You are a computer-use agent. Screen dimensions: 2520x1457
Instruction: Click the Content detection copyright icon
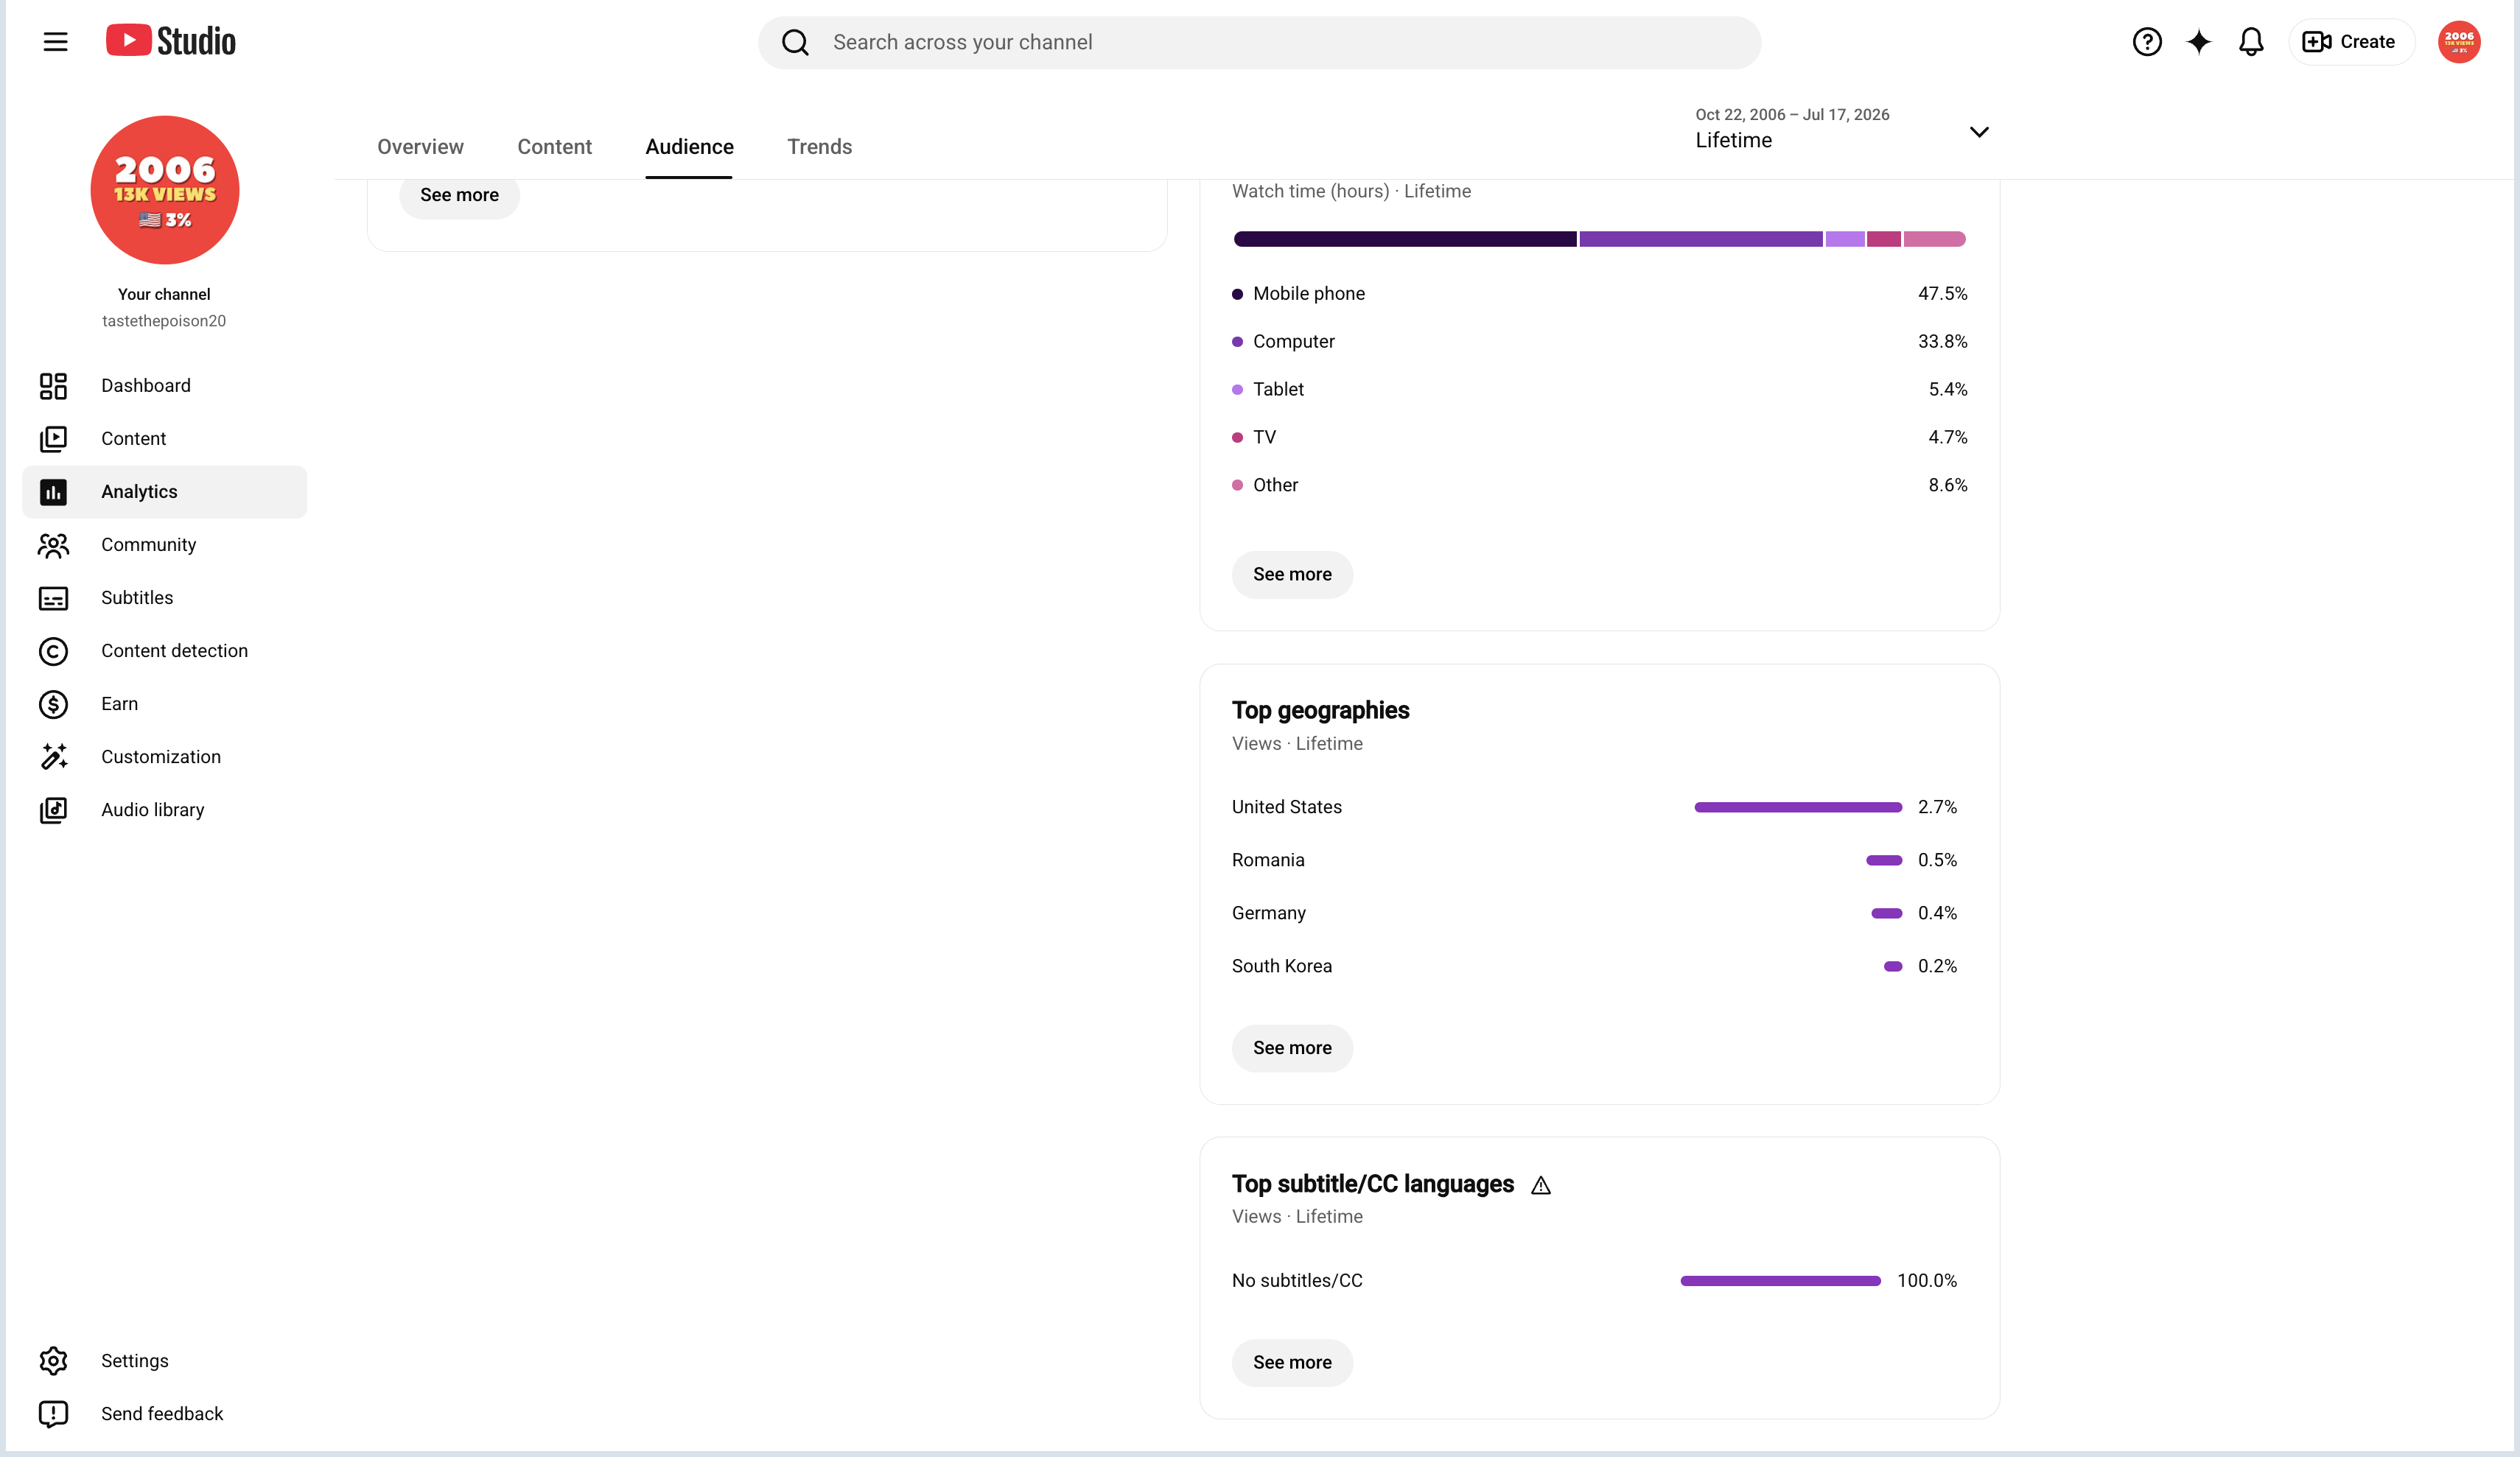click(x=53, y=651)
